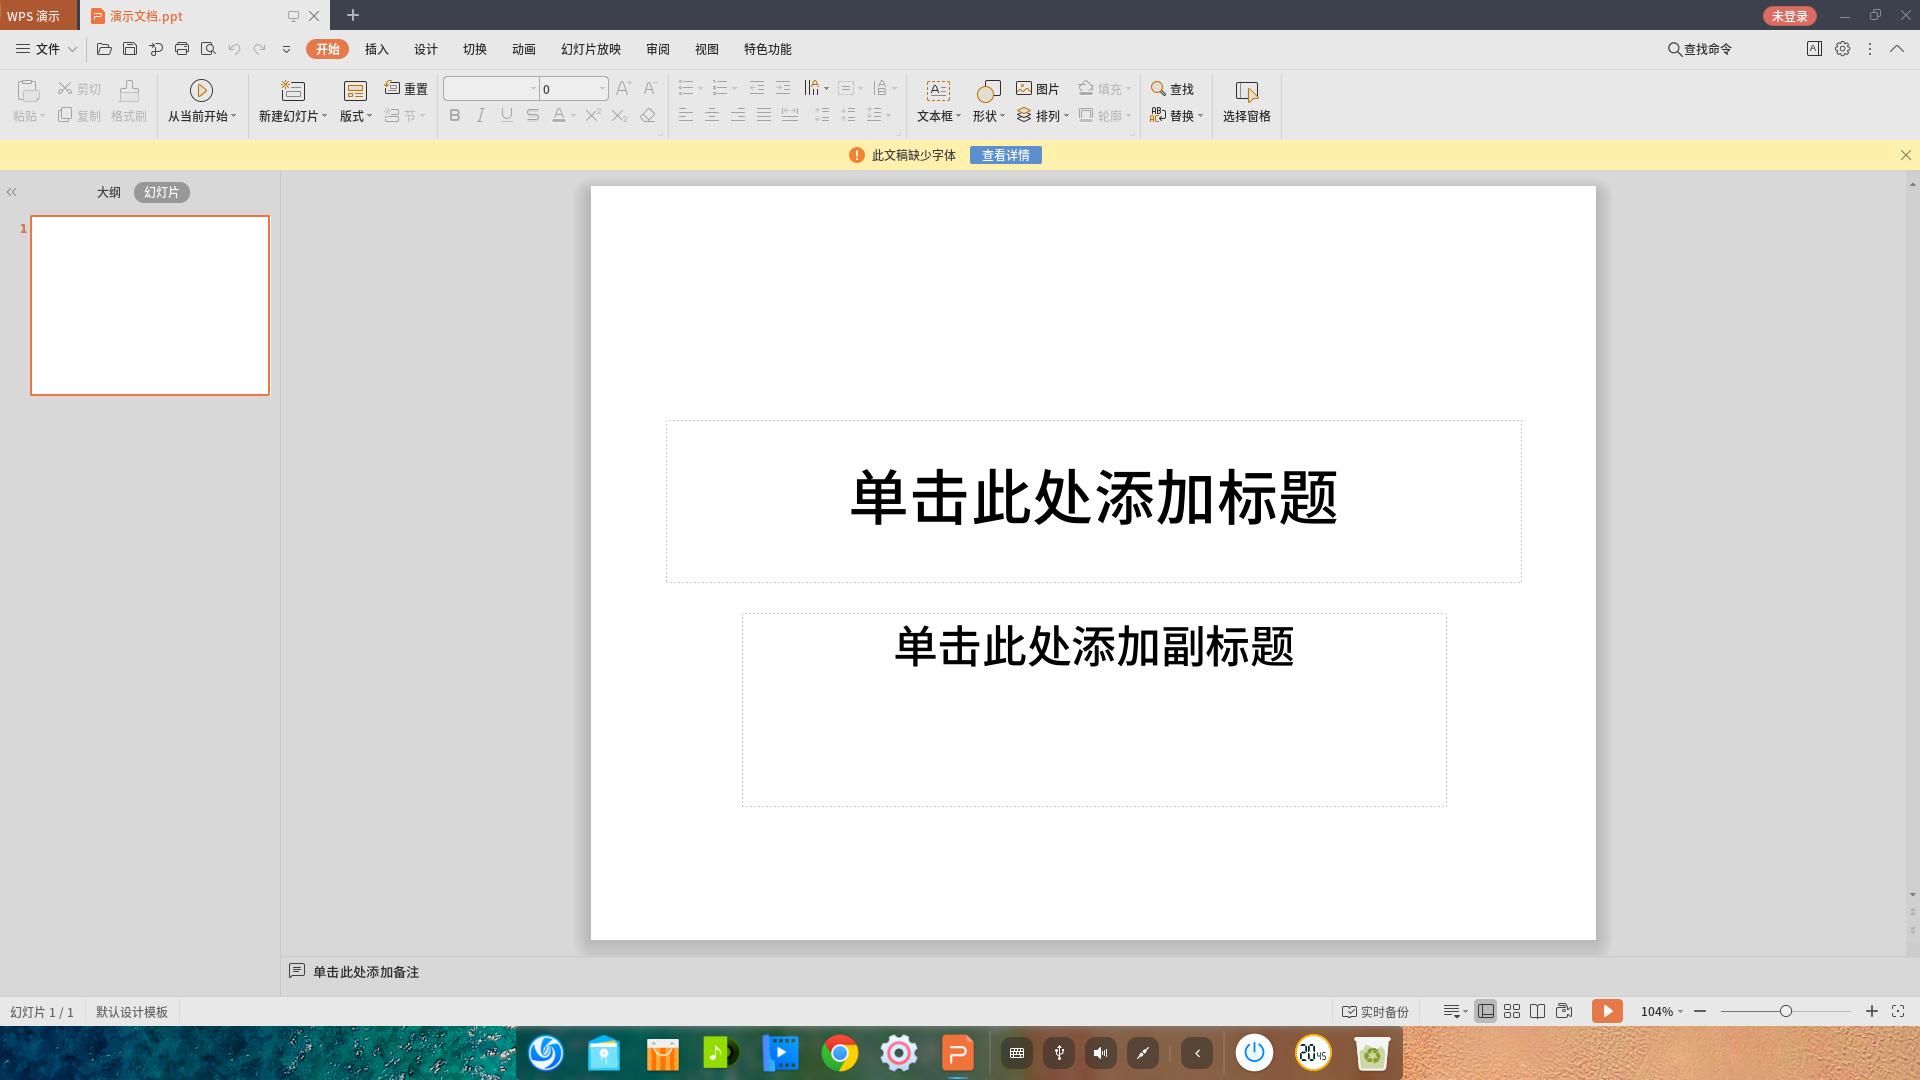
Task: Open the zoom percentage dropdown
Action: pyautogui.click(x=1679, y=1011)
